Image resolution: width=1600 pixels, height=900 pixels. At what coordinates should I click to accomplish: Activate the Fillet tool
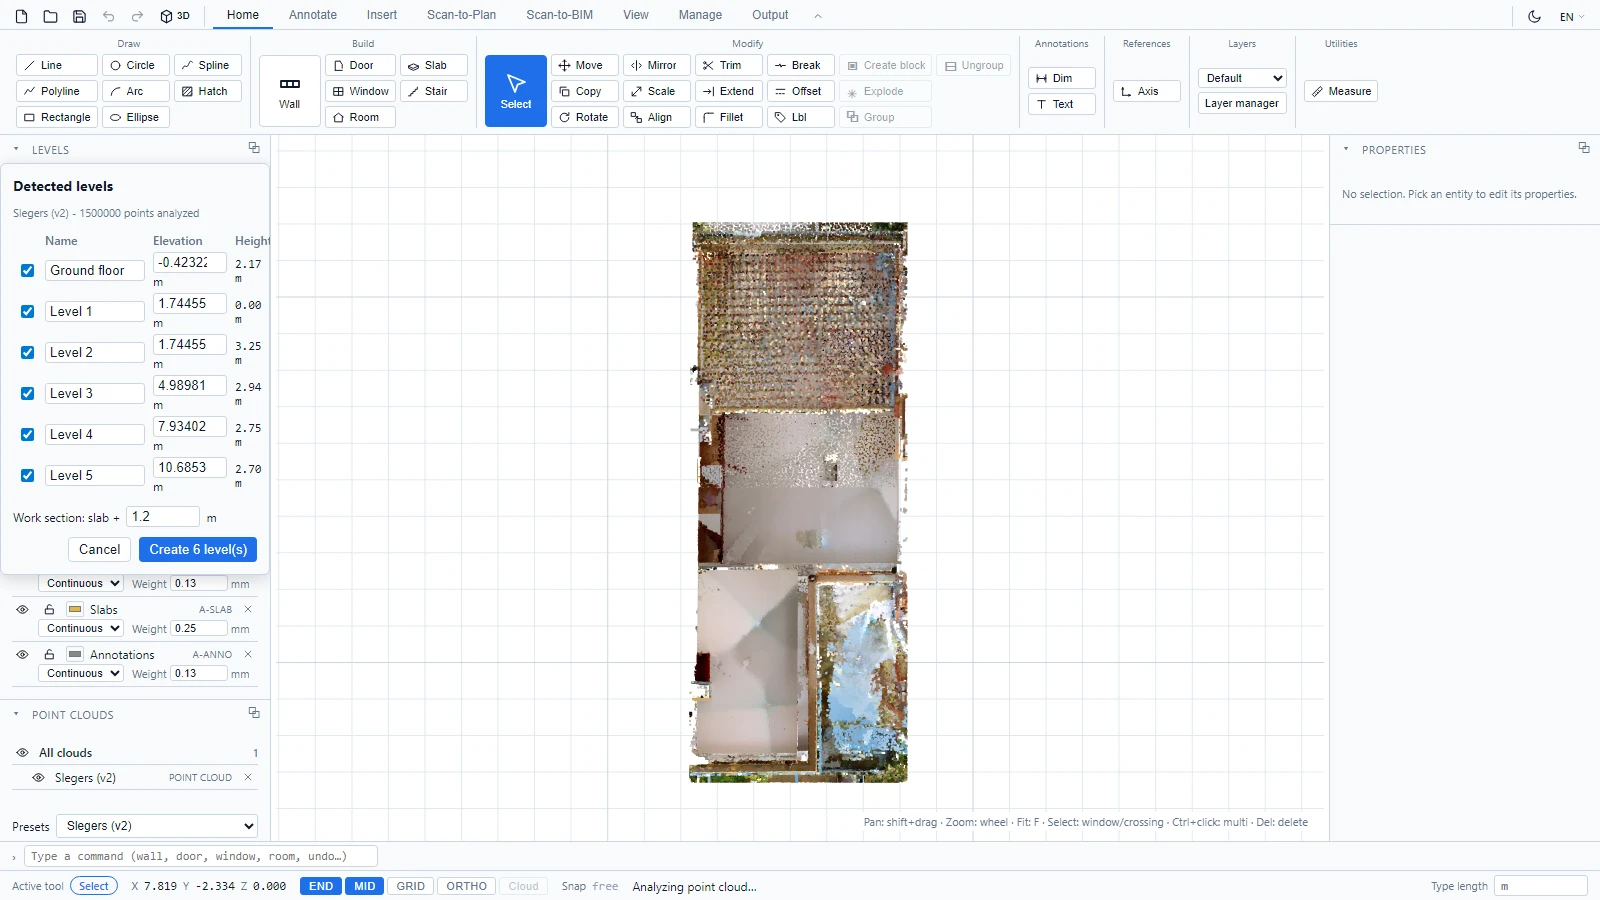[729, 117]
